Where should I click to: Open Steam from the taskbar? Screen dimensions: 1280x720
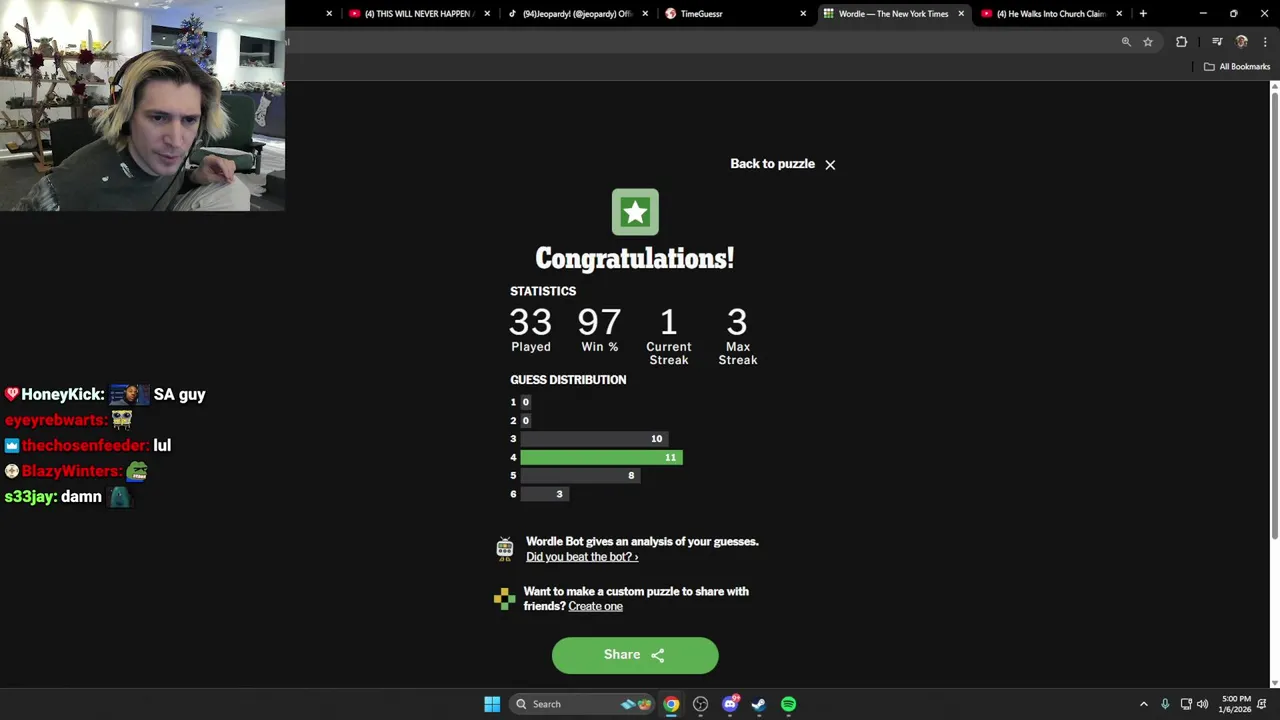pos(759,704)
